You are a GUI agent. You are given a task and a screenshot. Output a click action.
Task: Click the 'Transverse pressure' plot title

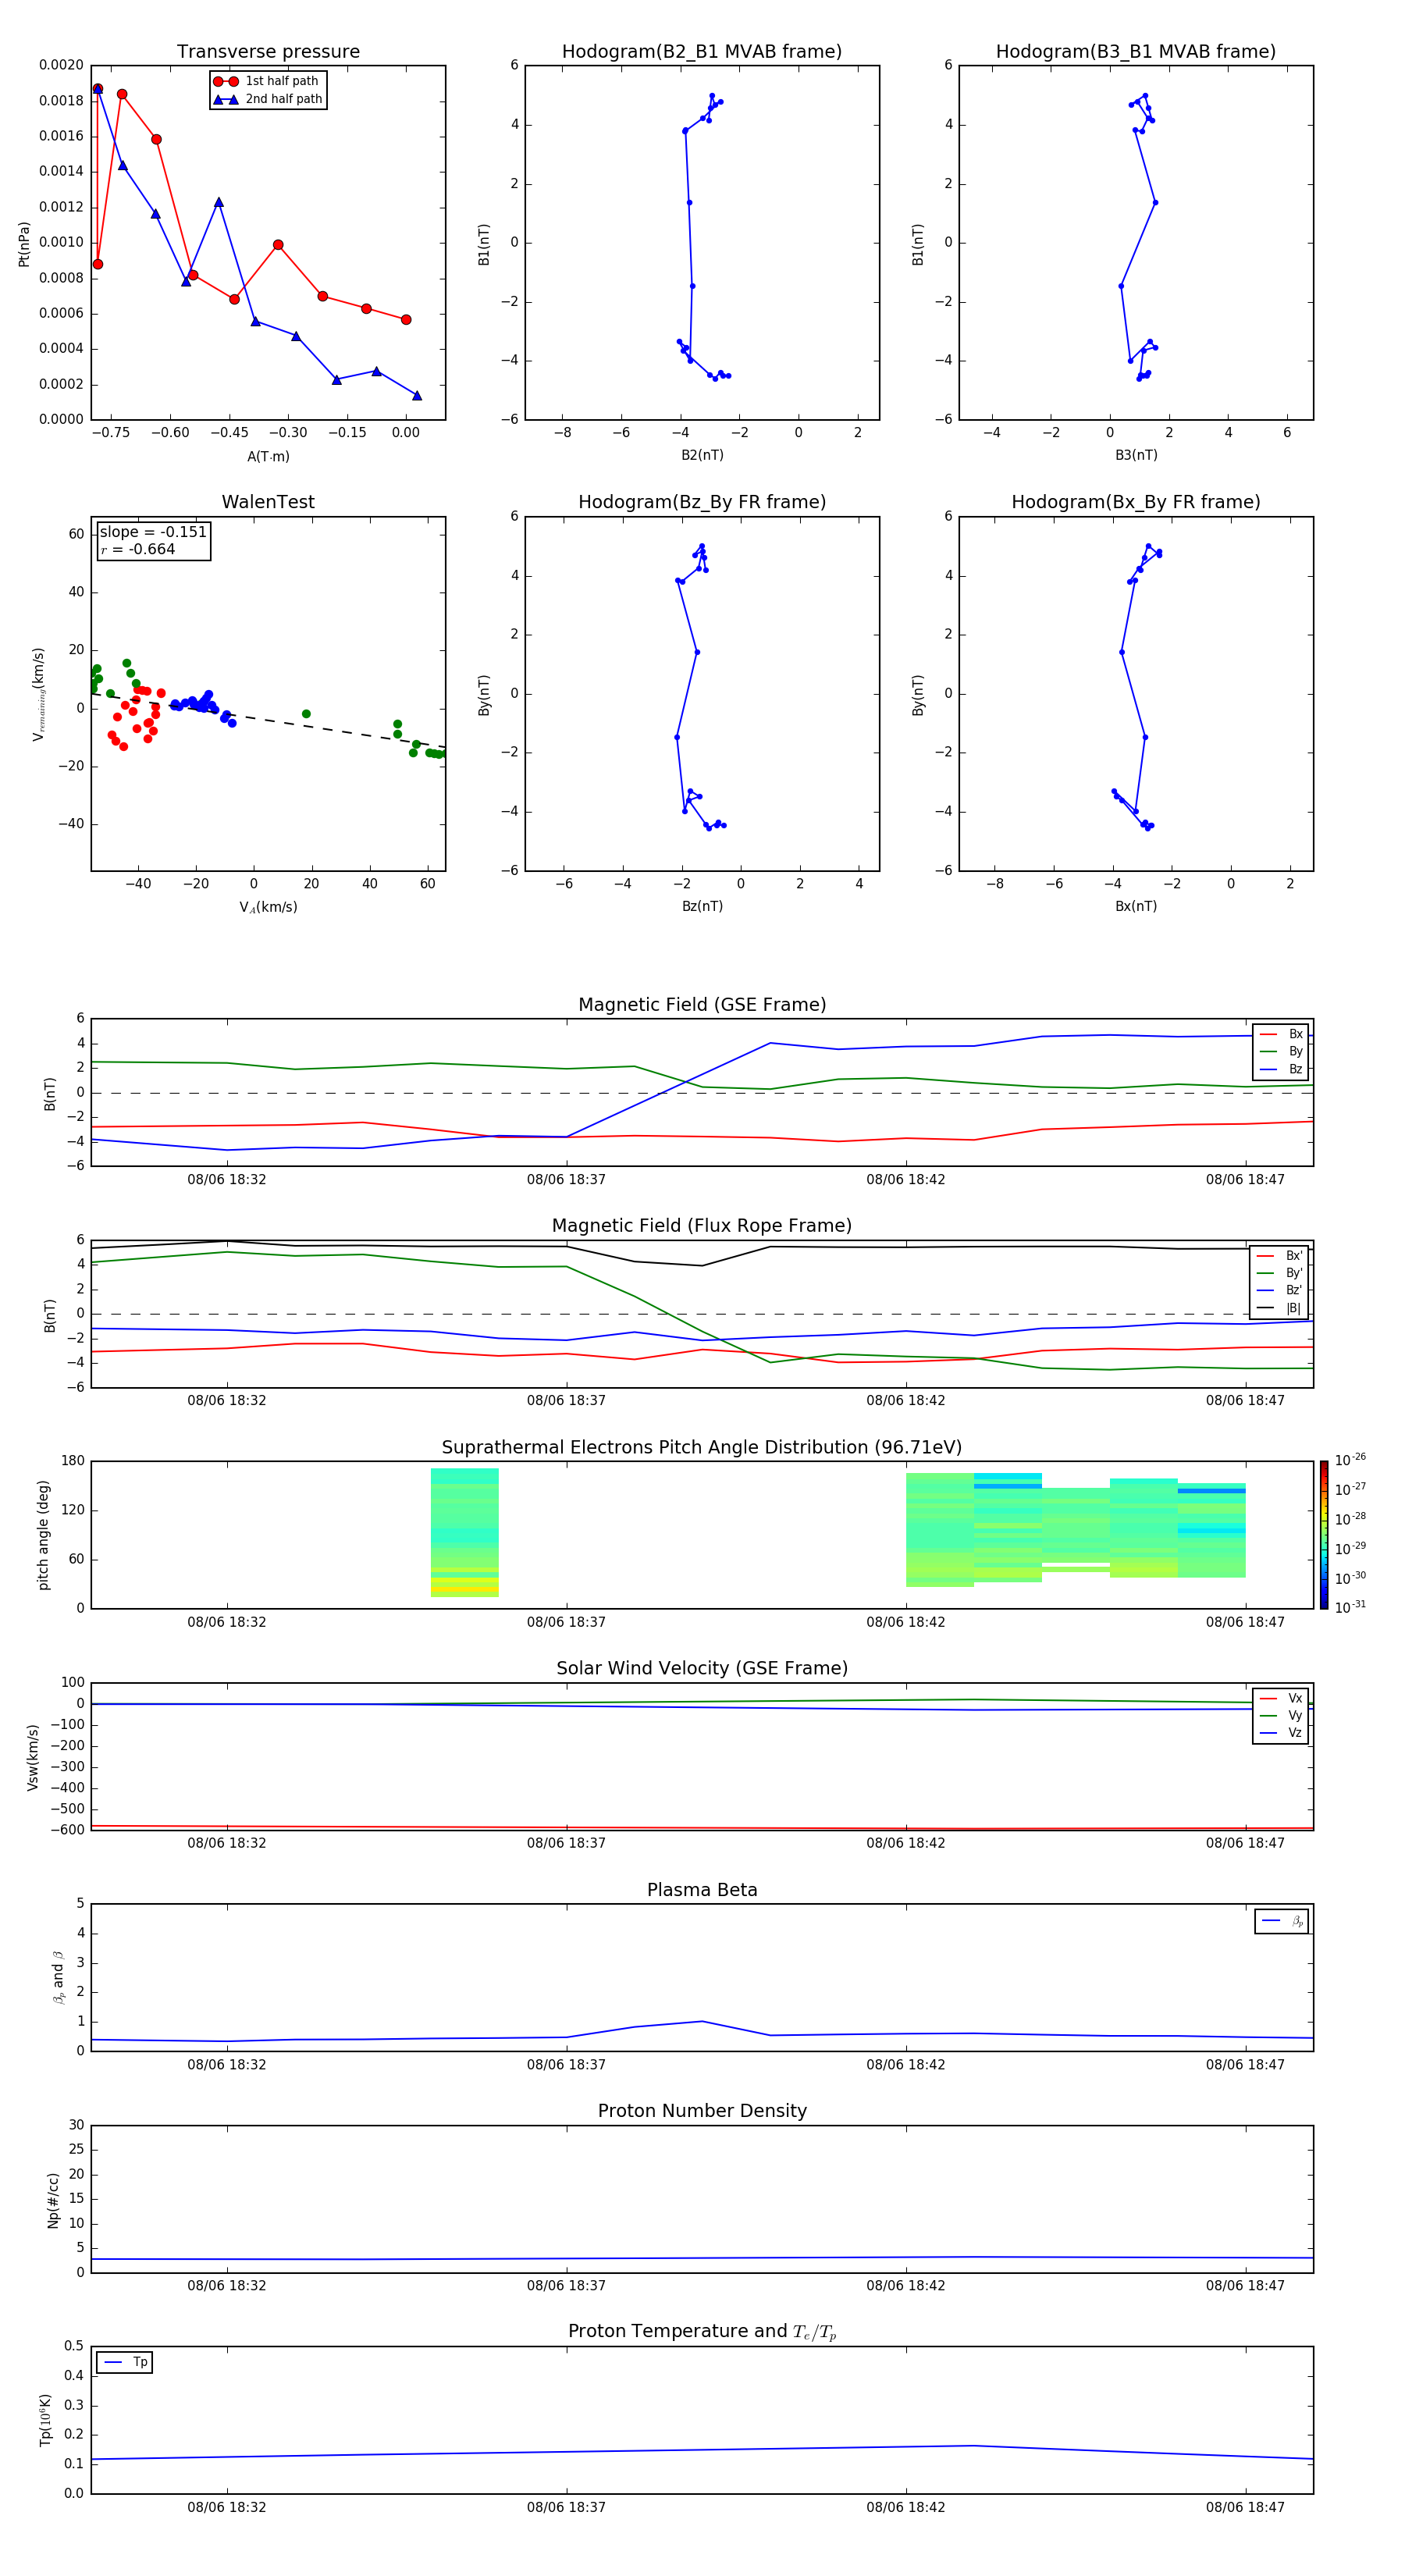268,52
